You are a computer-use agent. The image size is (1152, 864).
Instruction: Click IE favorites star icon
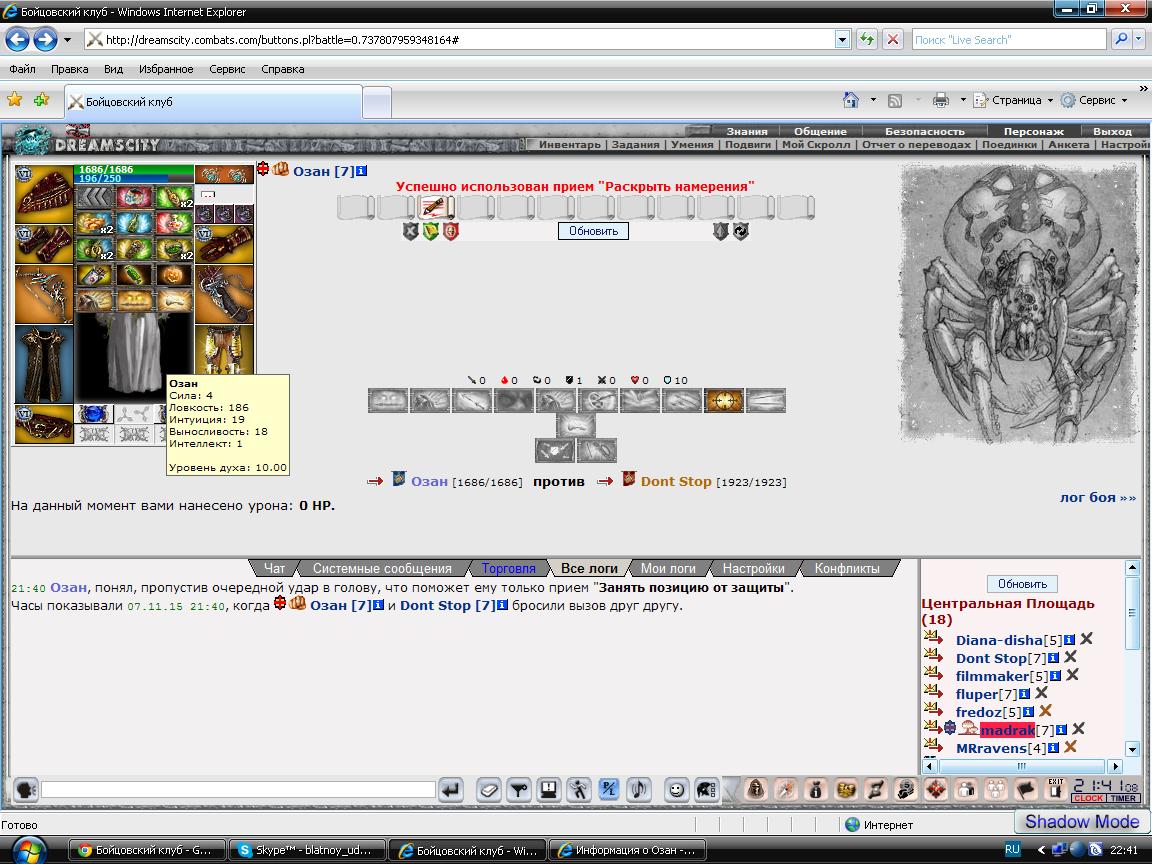(x=14, y=100)
